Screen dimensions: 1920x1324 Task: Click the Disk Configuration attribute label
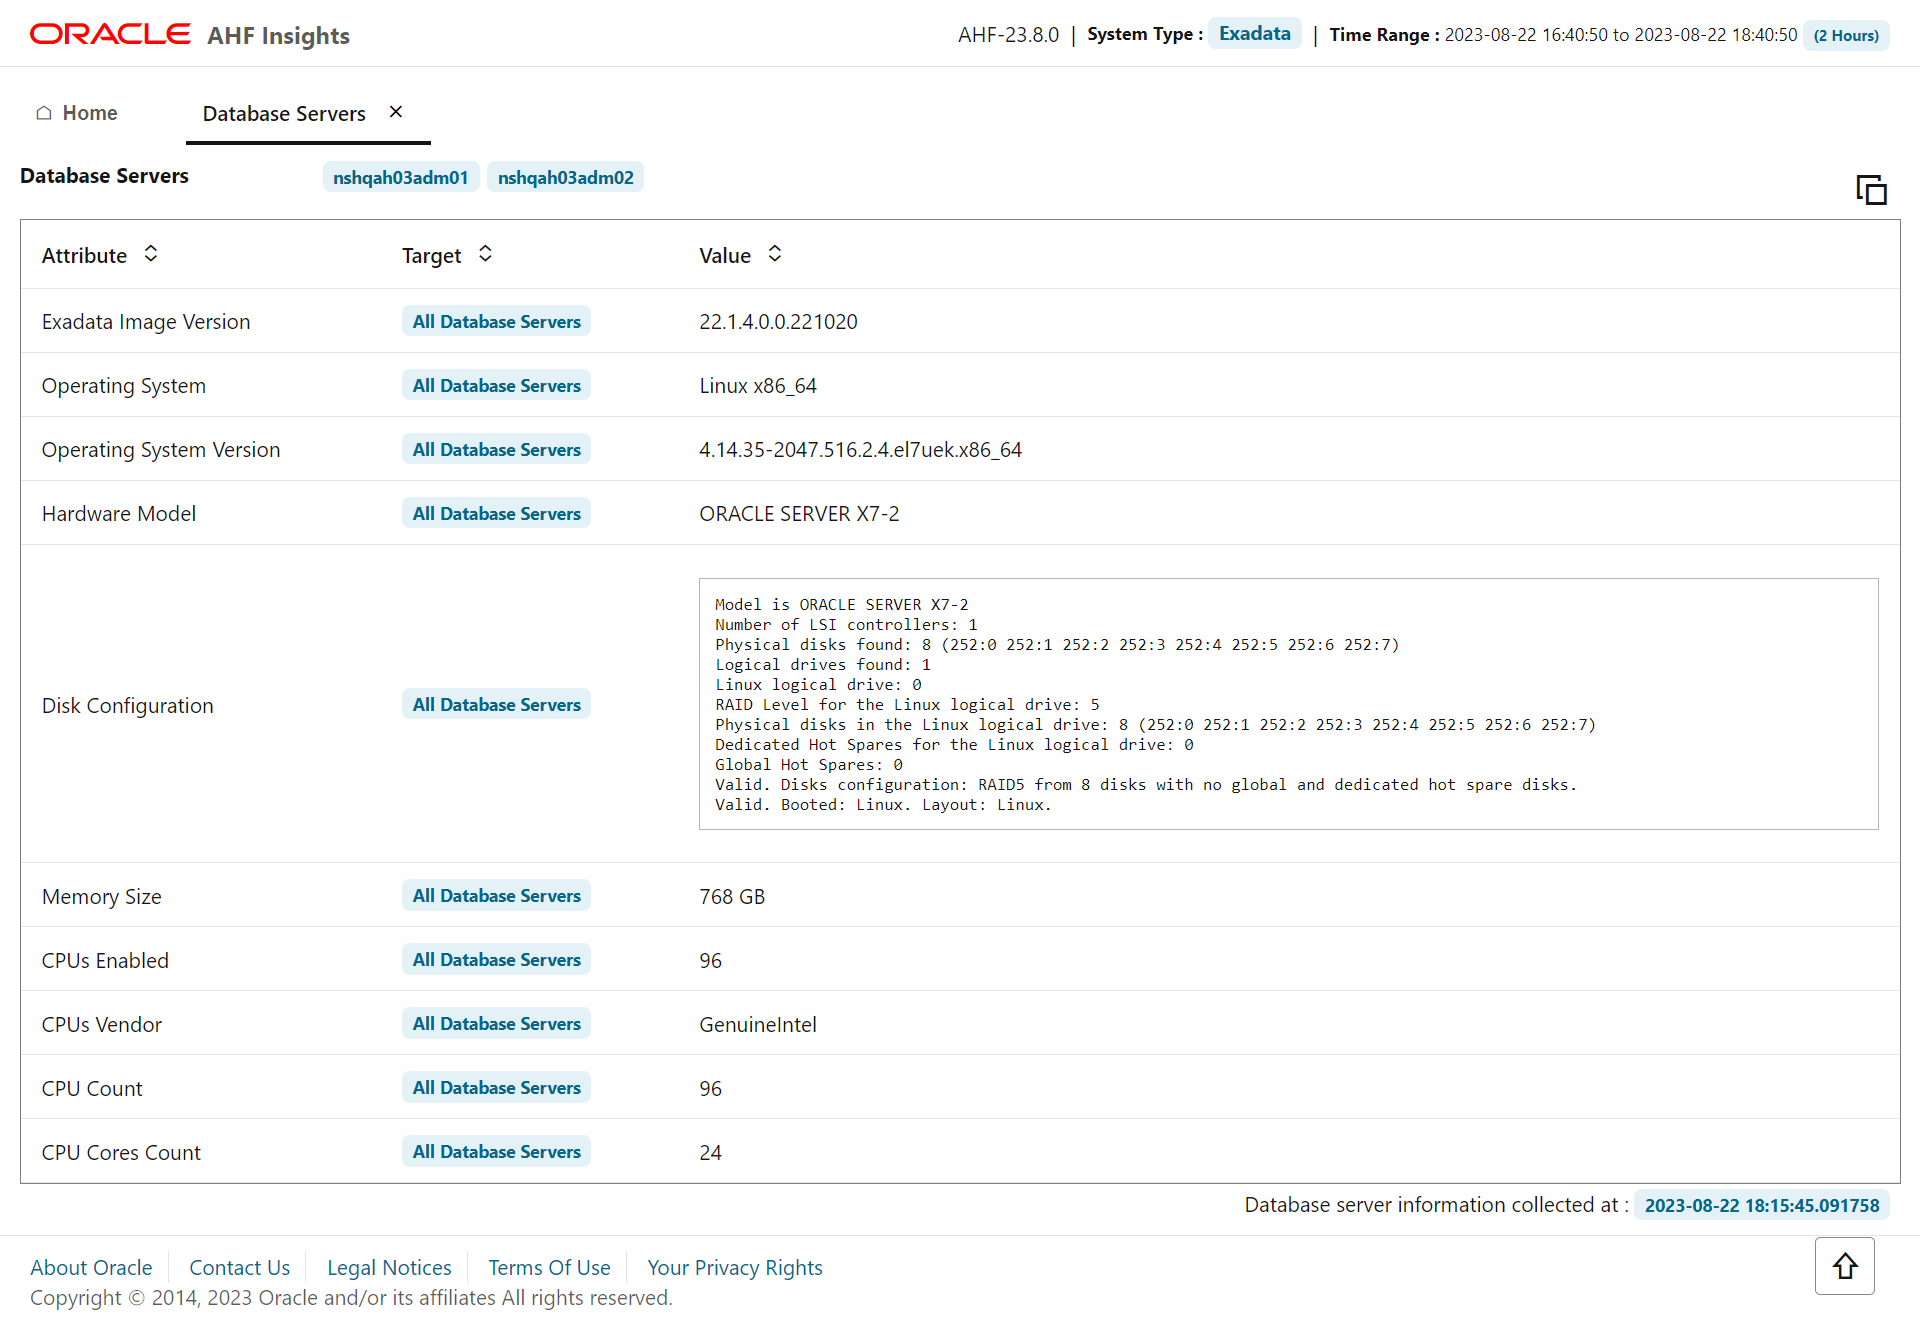pyautogui.click(x=128, y=706)
